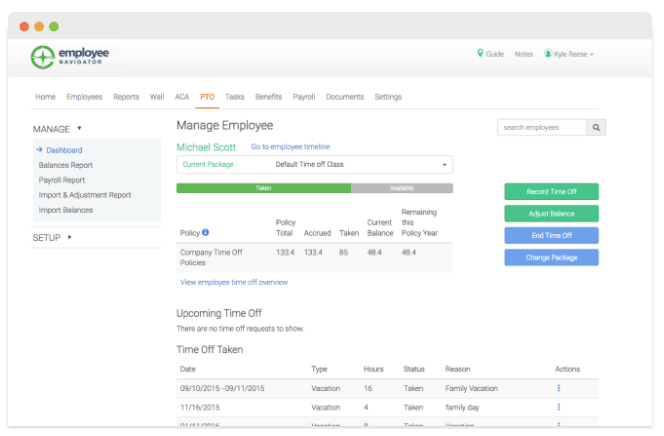Image resolution: width=664 pixels, height=436 pixels.
Task: Select Balances Report in the sidebar
Action: 66,165
